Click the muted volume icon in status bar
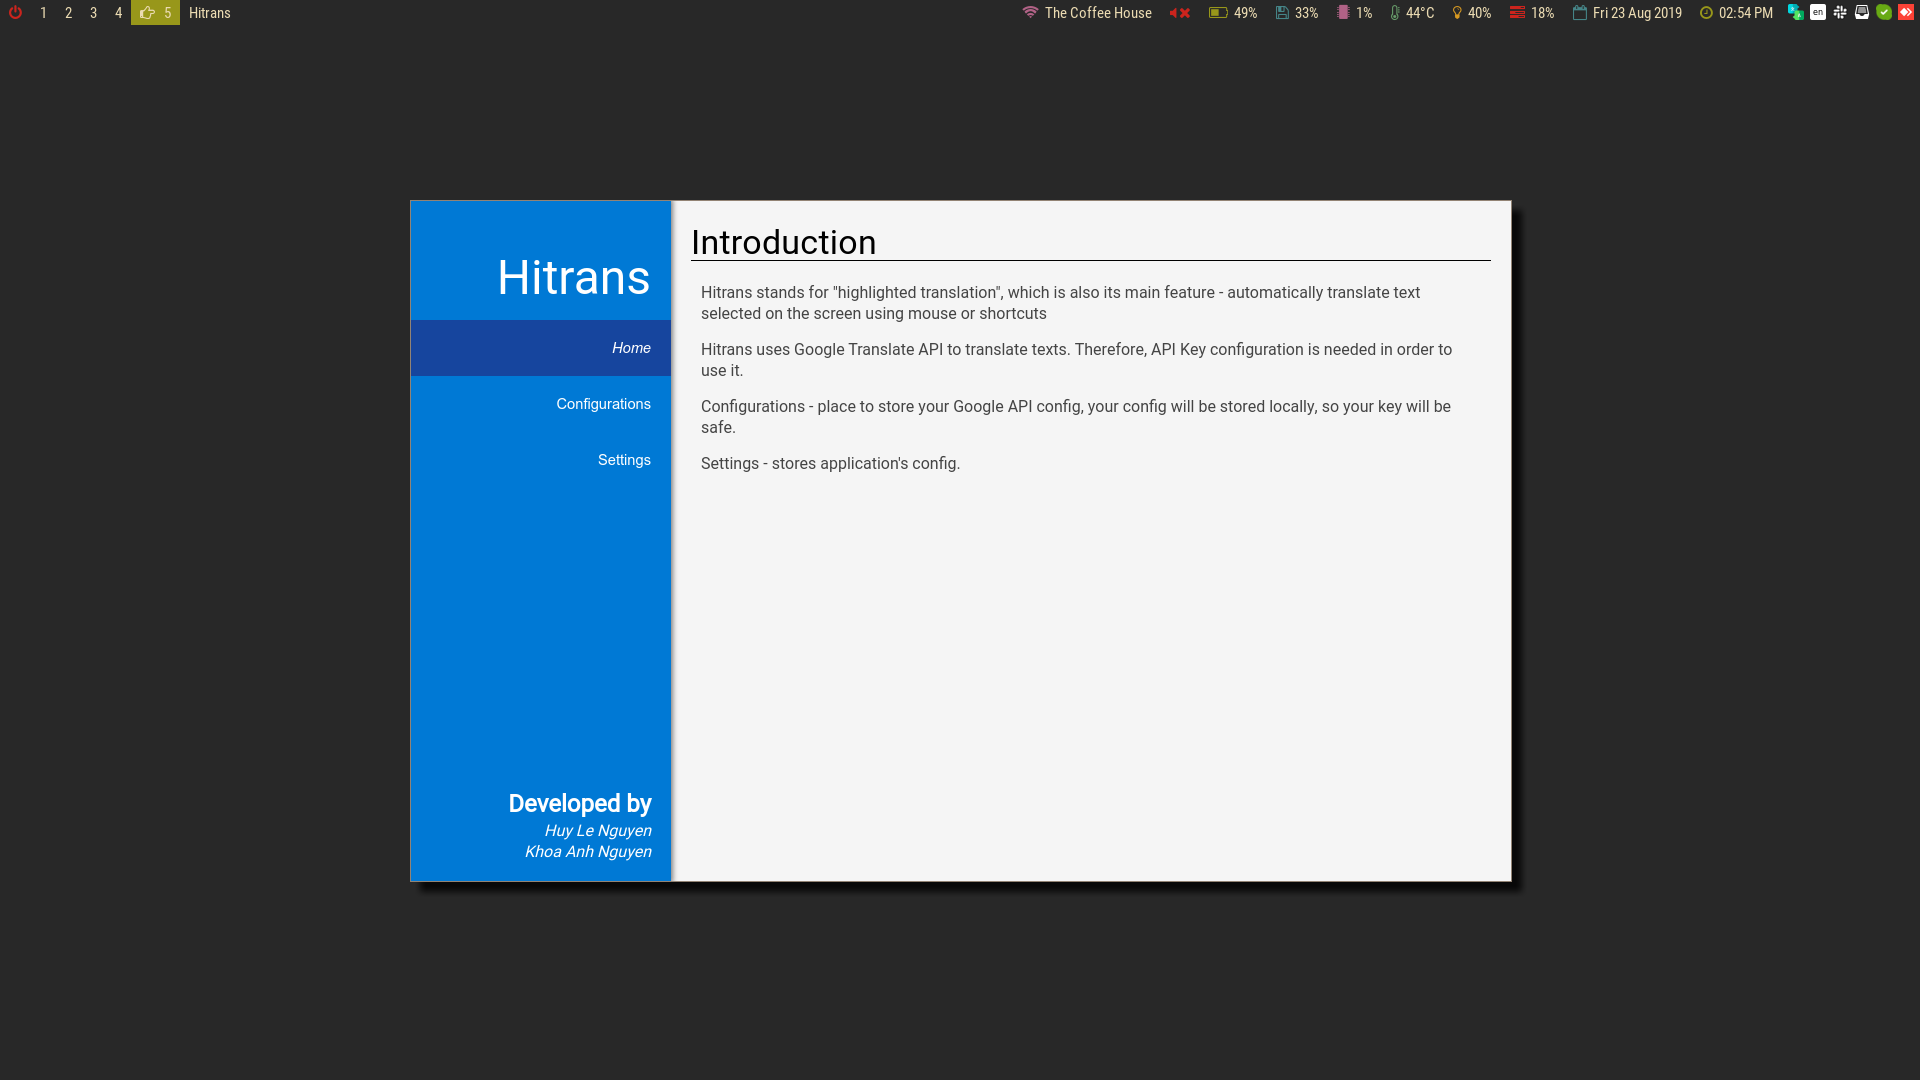1920x1080 pixels. click(1180, 13)
